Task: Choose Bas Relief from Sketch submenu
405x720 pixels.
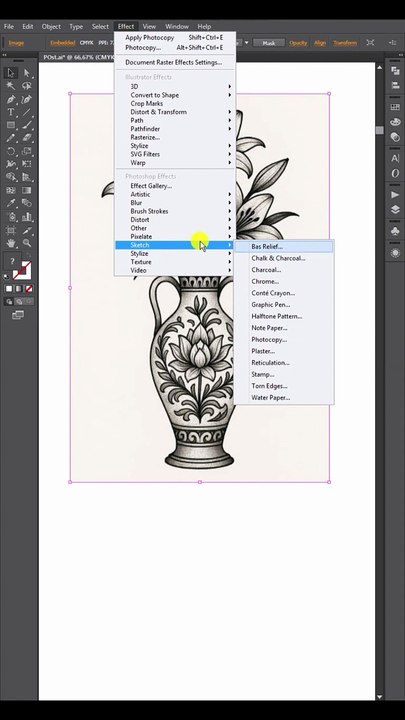Action: click(284, 247)
